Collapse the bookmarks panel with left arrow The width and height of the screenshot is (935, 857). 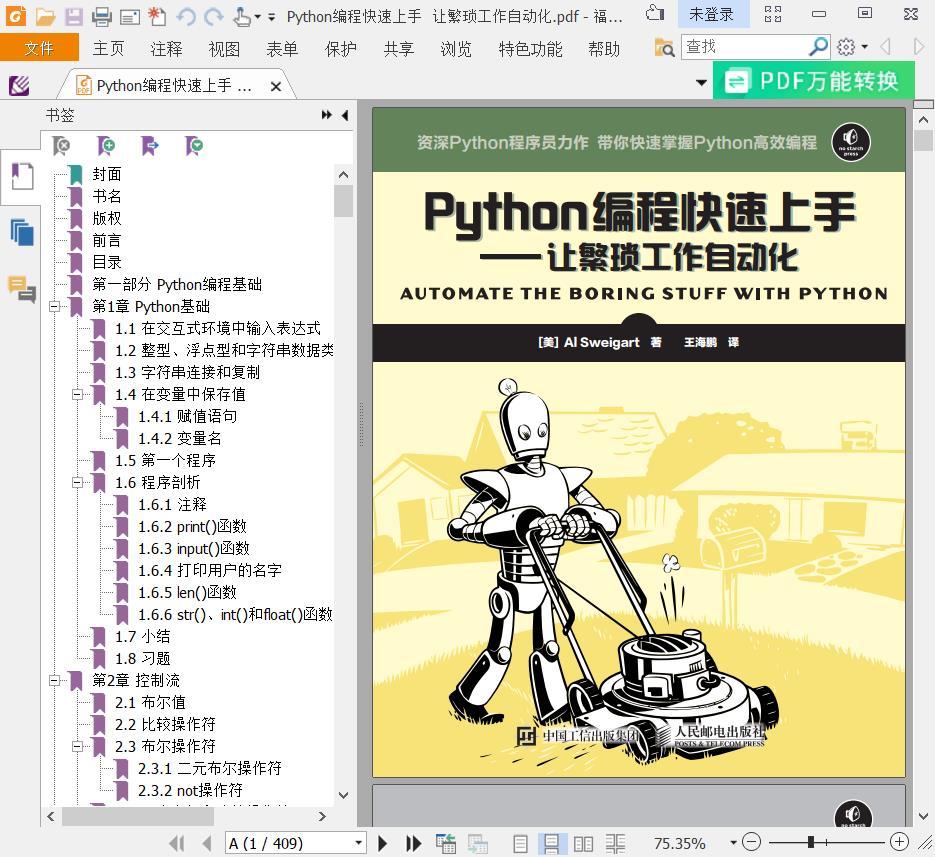345,115
